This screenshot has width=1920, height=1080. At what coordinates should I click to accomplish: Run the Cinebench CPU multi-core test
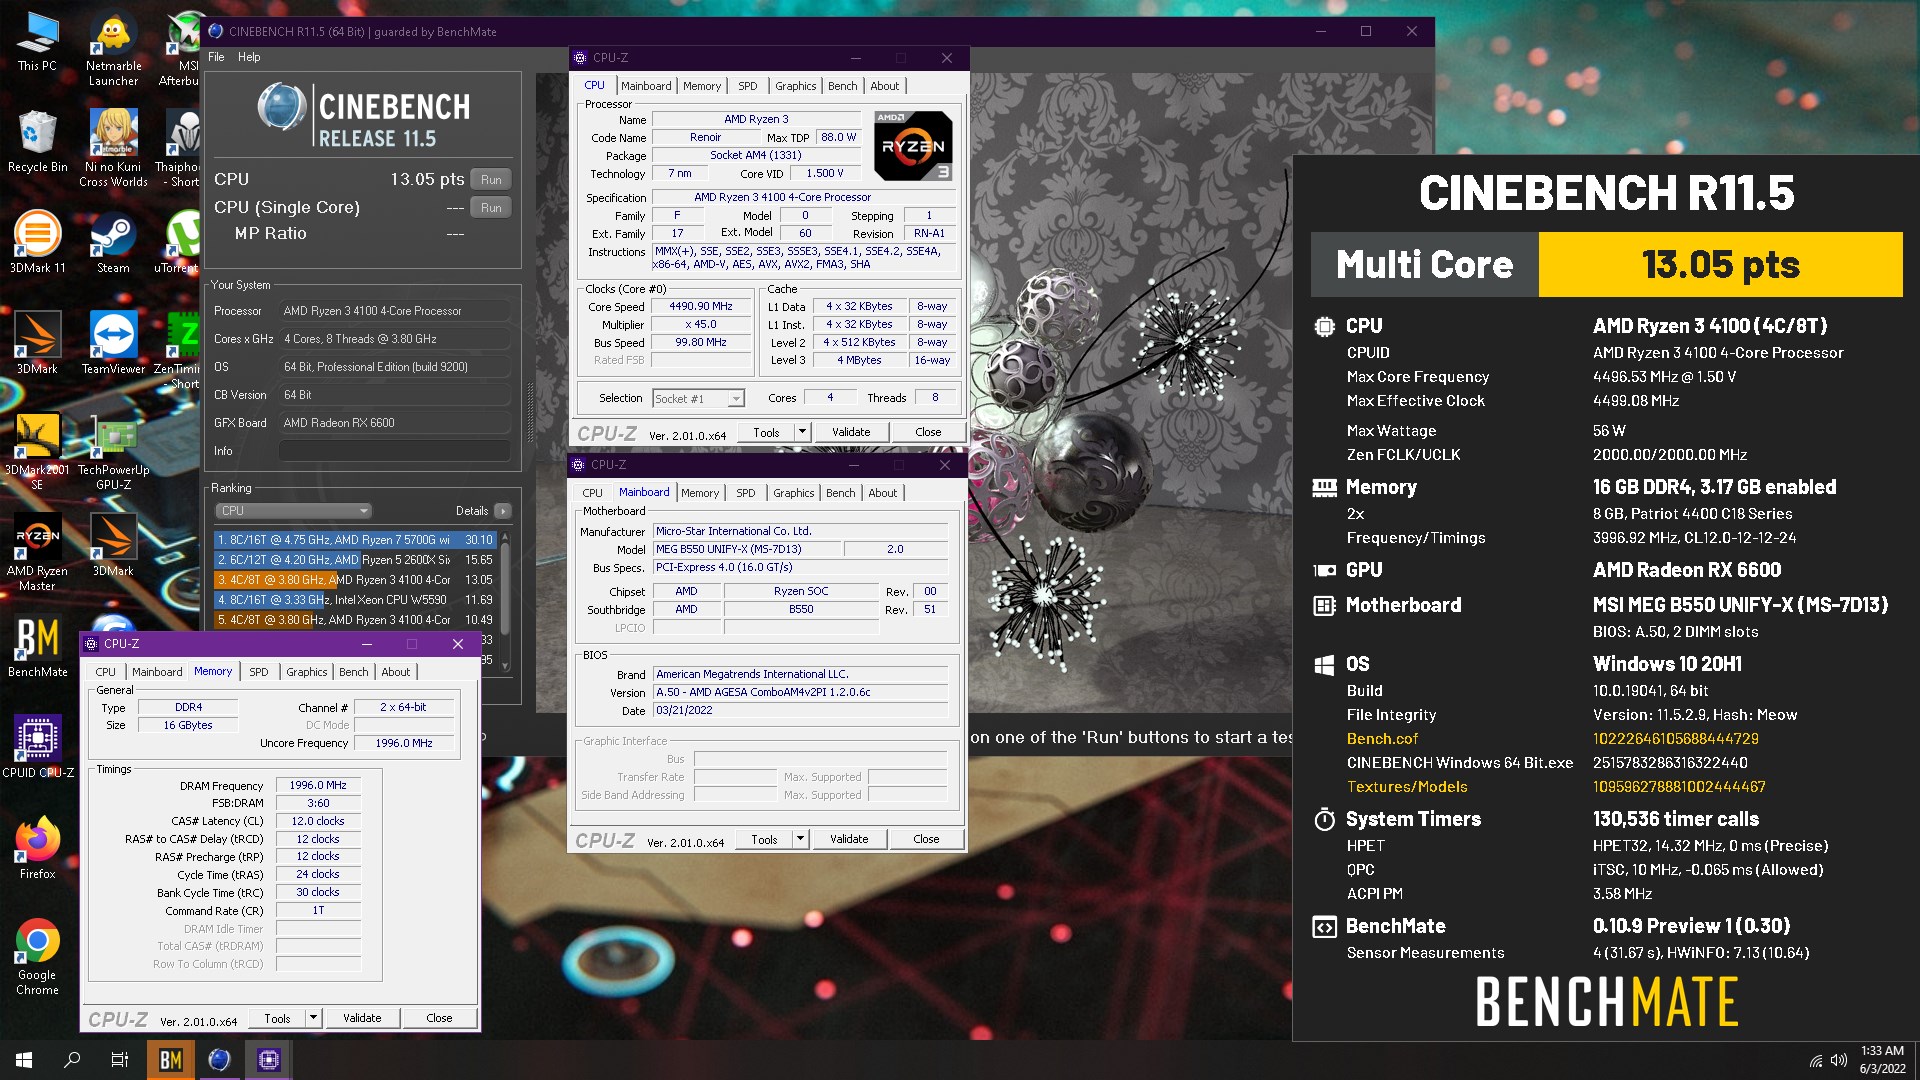(491, 180)
